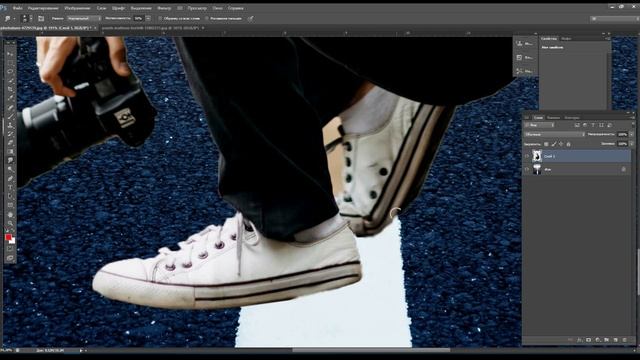Image resolution: width=640 pixels, height=360 pixels.
Task: Select the Quick Selection tool
Action: pos(10,80)
